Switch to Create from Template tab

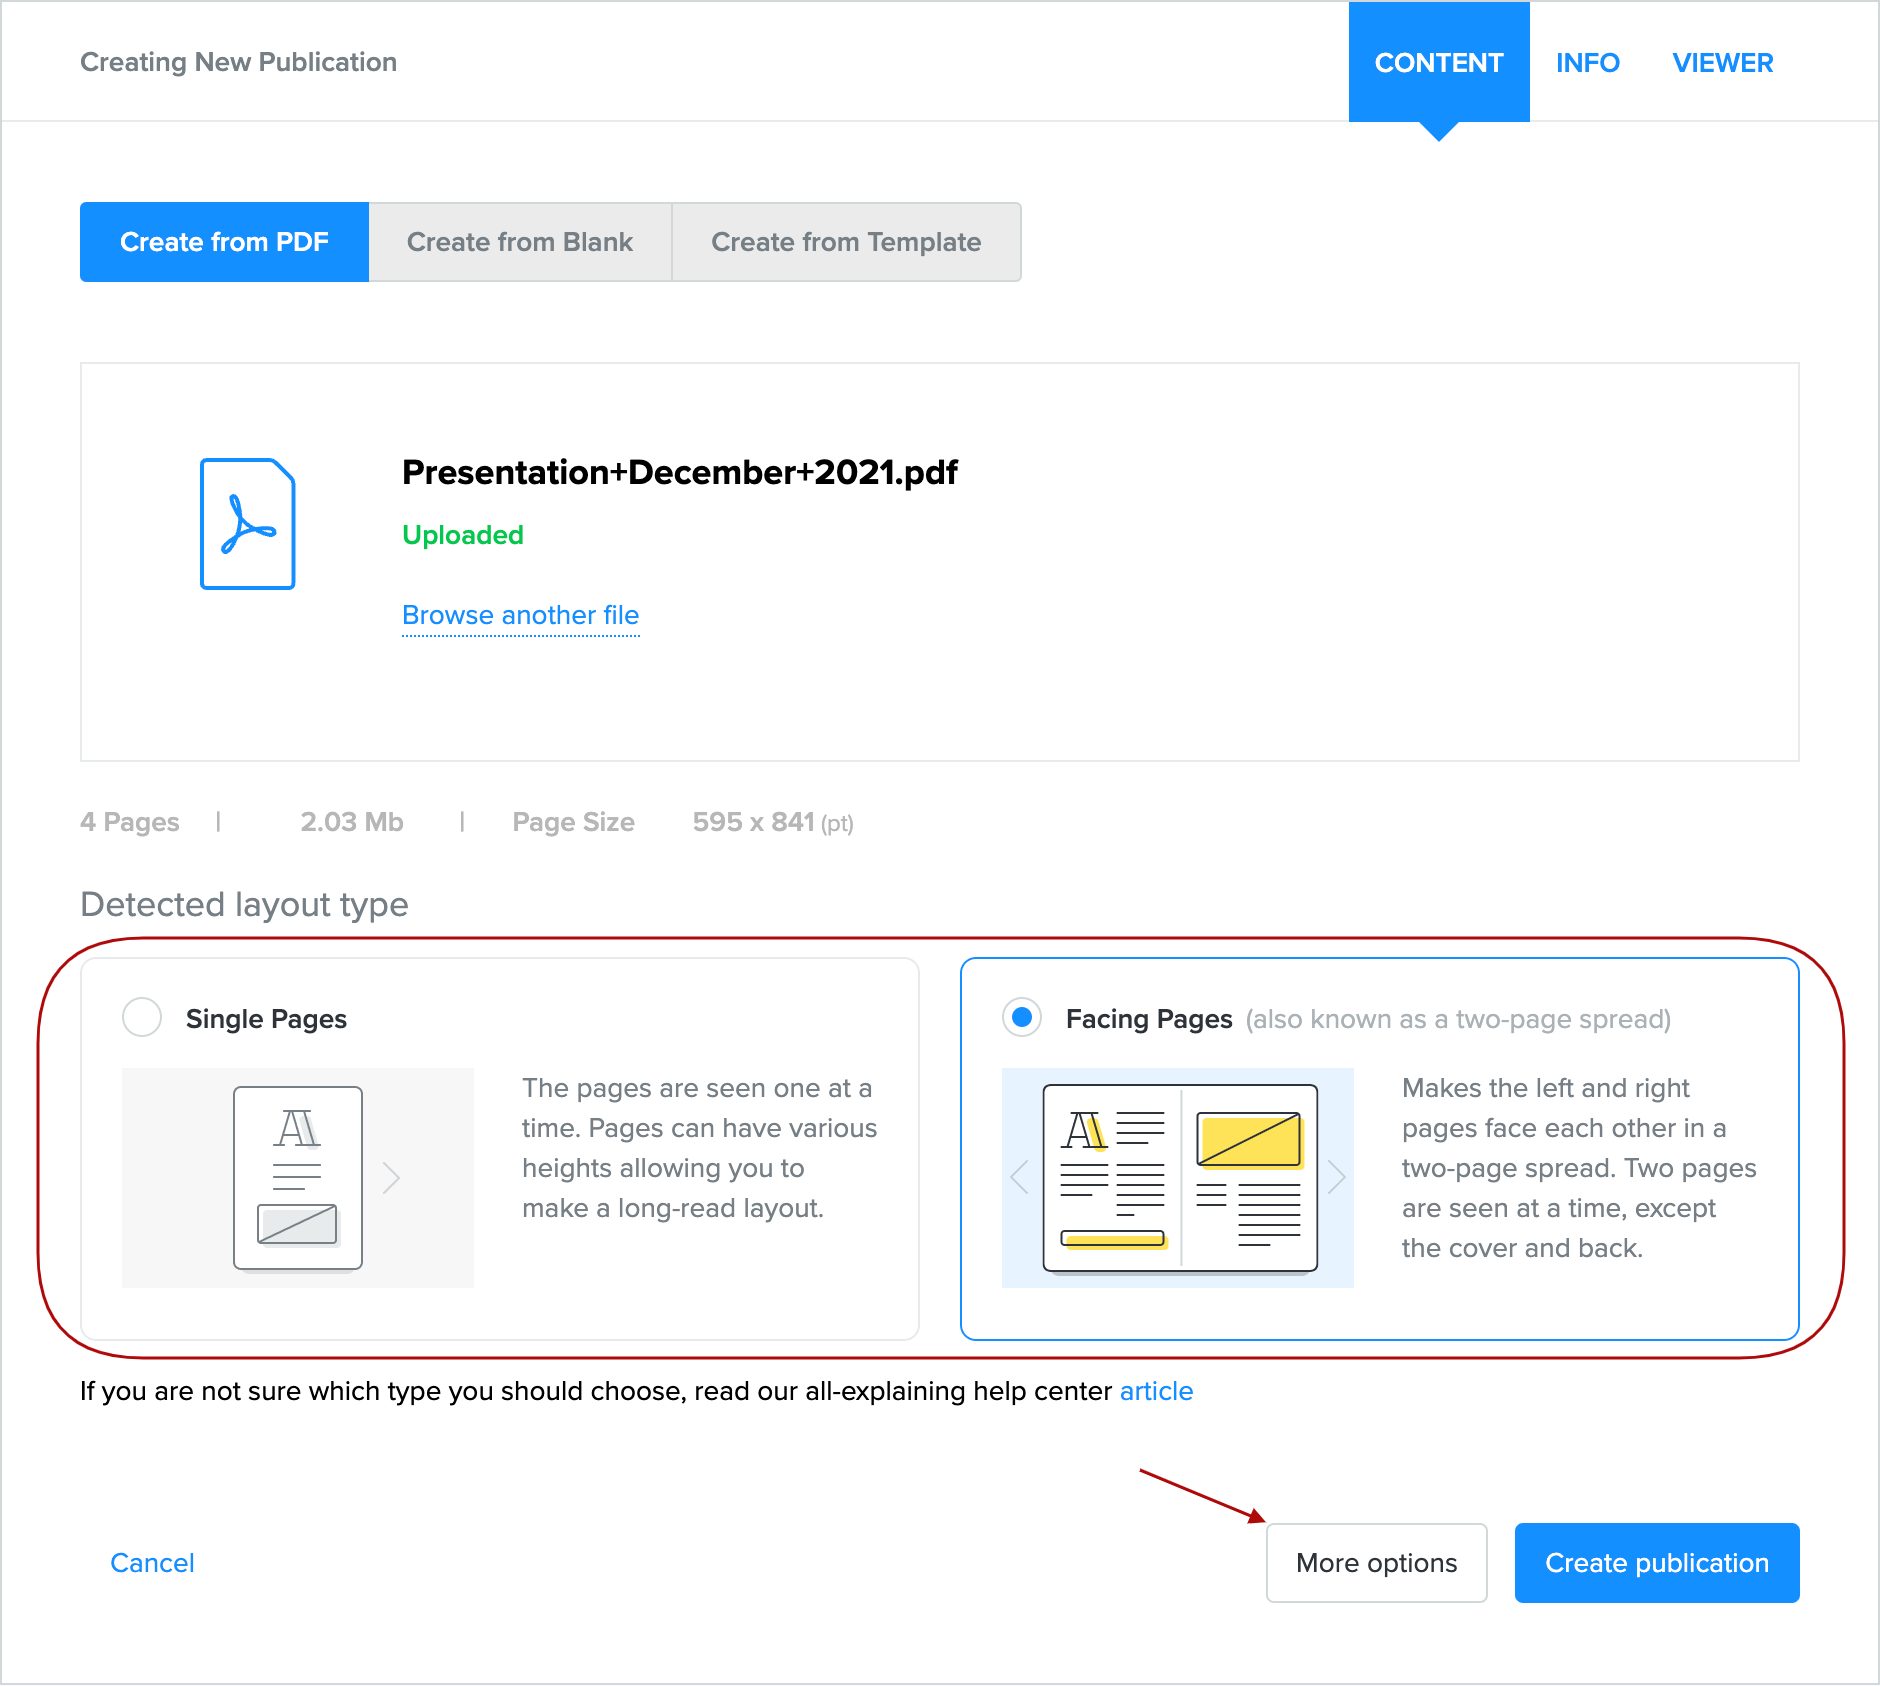(x=846, y=242)
